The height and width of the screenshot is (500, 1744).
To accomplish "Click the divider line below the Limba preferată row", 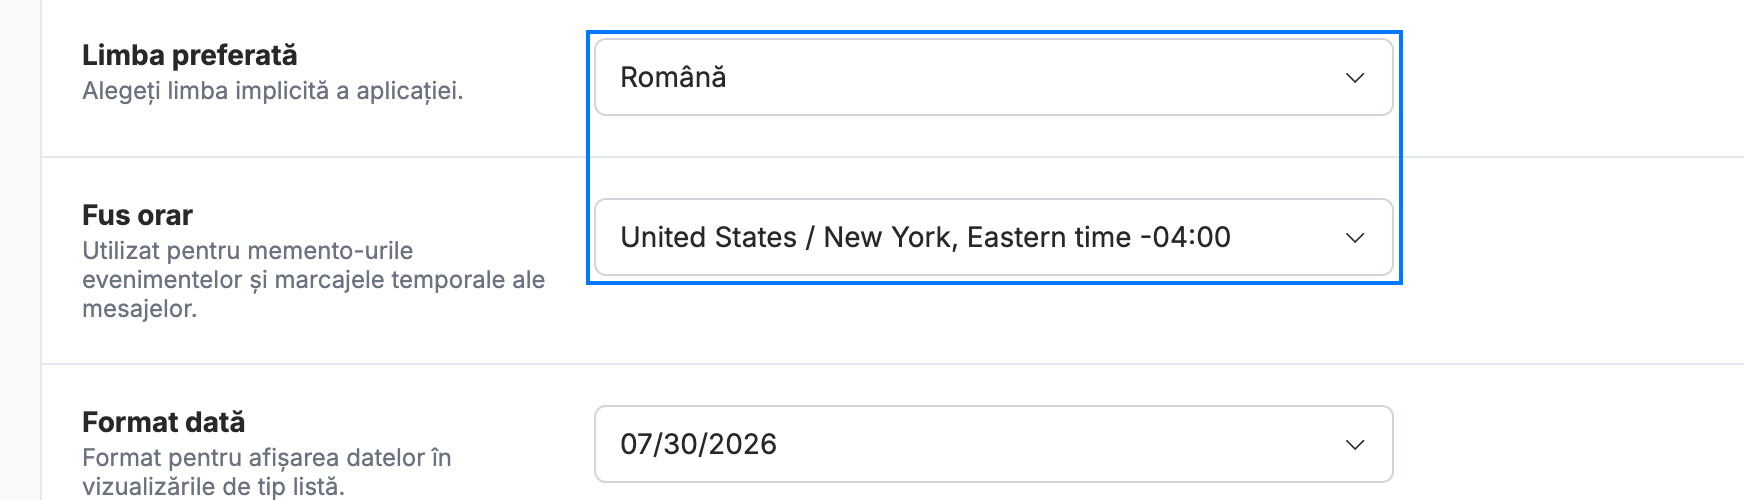I will pyautogui.click(x=892, y=157).
